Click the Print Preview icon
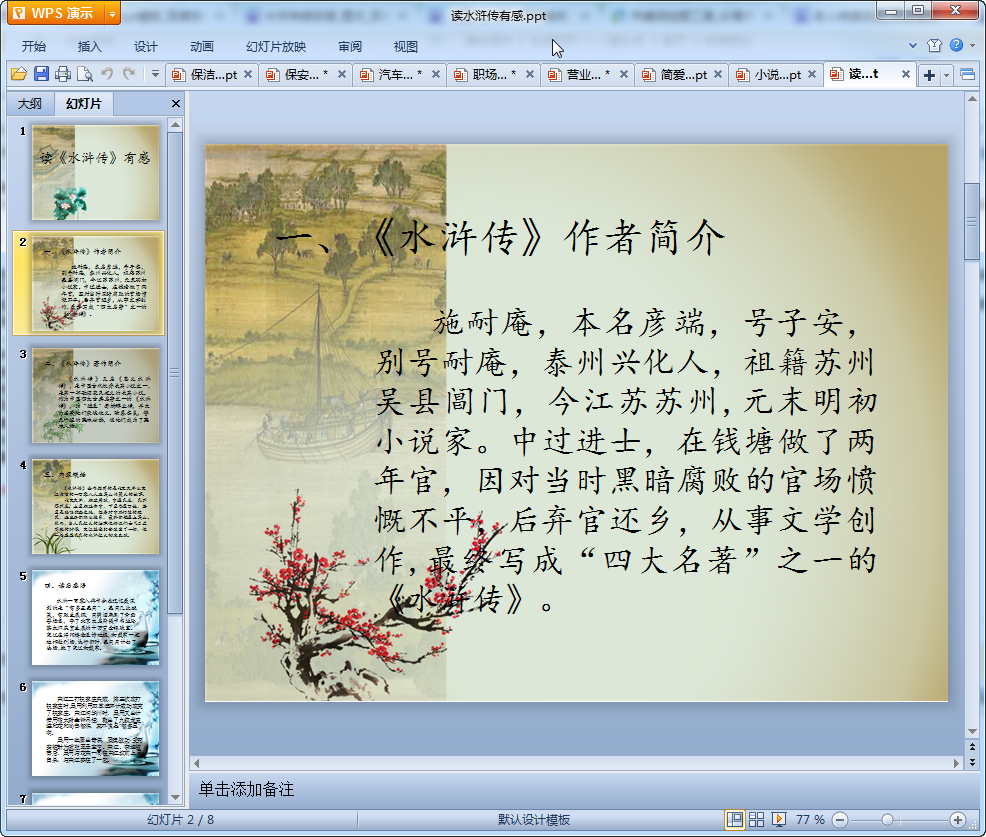Image resolution: width=986 pixels, height=837 pixels. 85,74
